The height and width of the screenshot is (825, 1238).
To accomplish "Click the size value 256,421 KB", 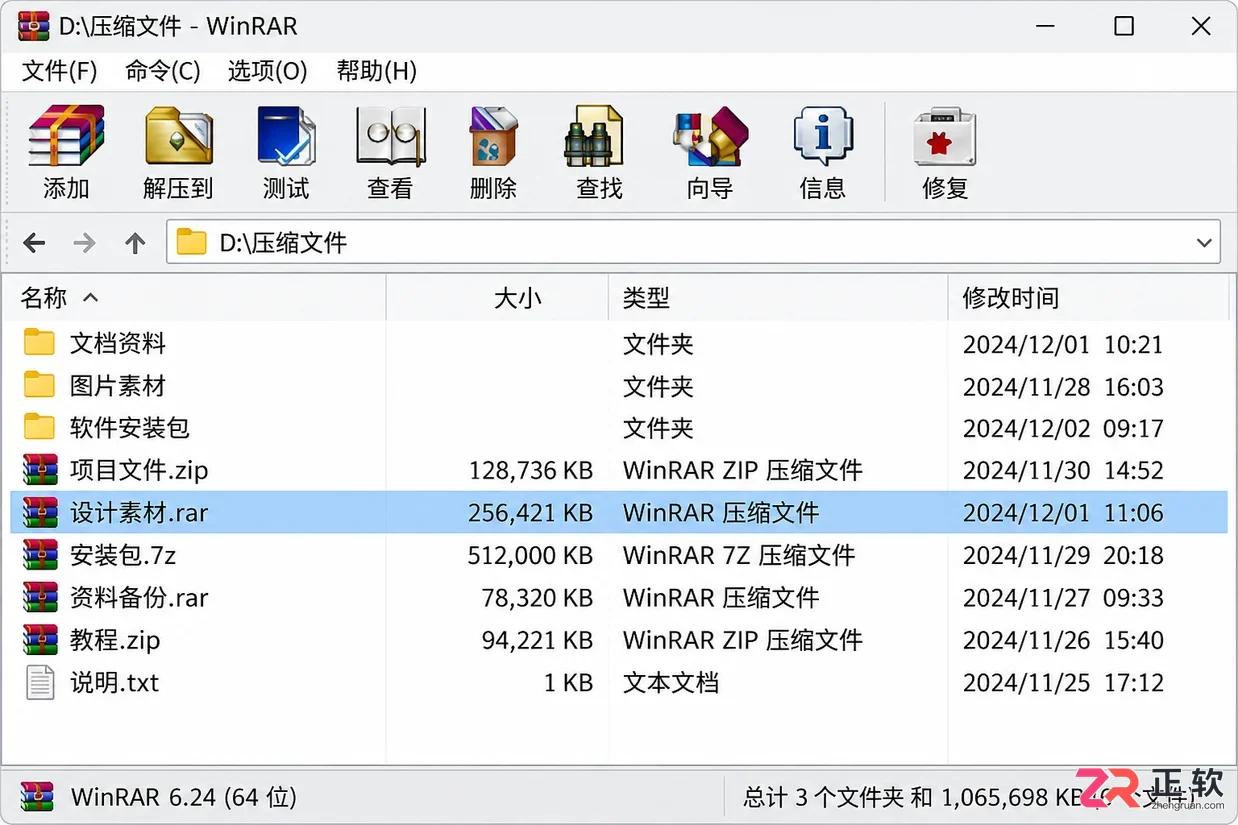I will pyautogui.click(x=530, y=512).
